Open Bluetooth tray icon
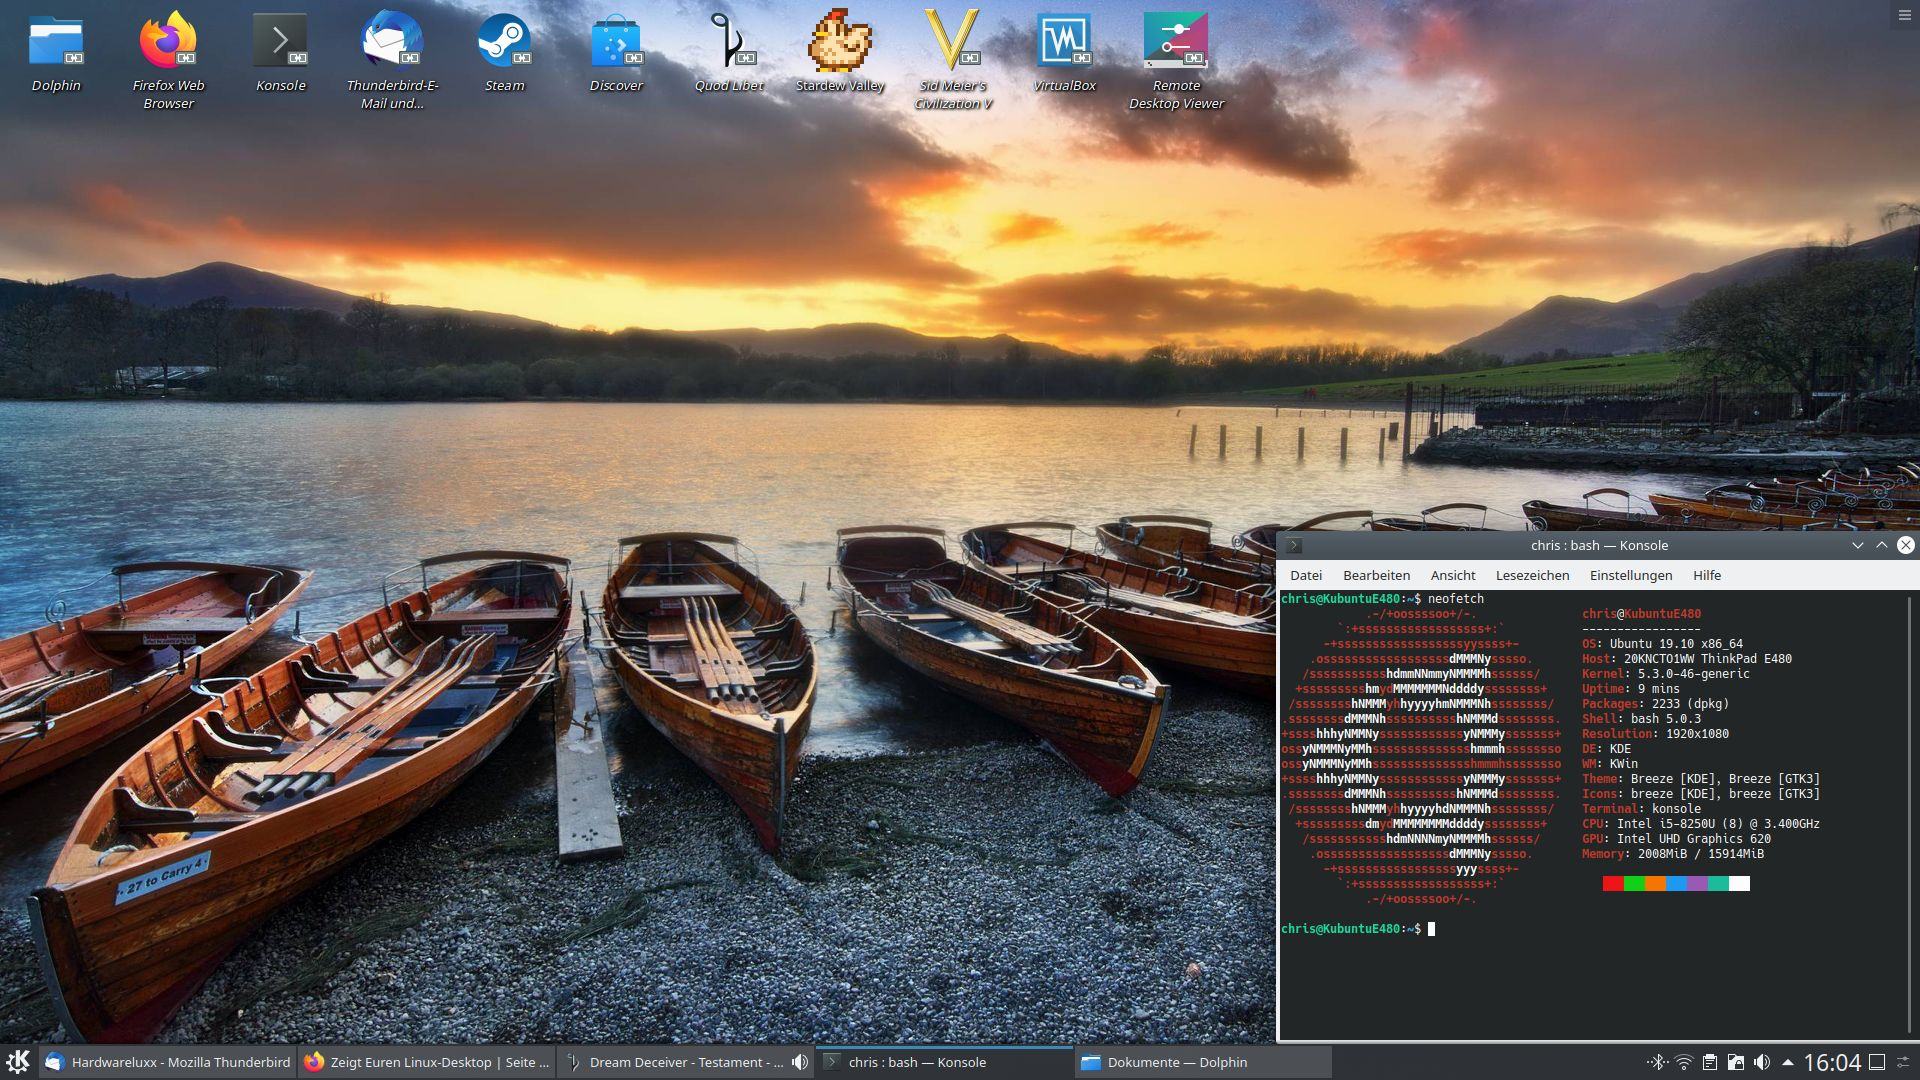1920x1080 pixels. [x=1657, y=1062]
